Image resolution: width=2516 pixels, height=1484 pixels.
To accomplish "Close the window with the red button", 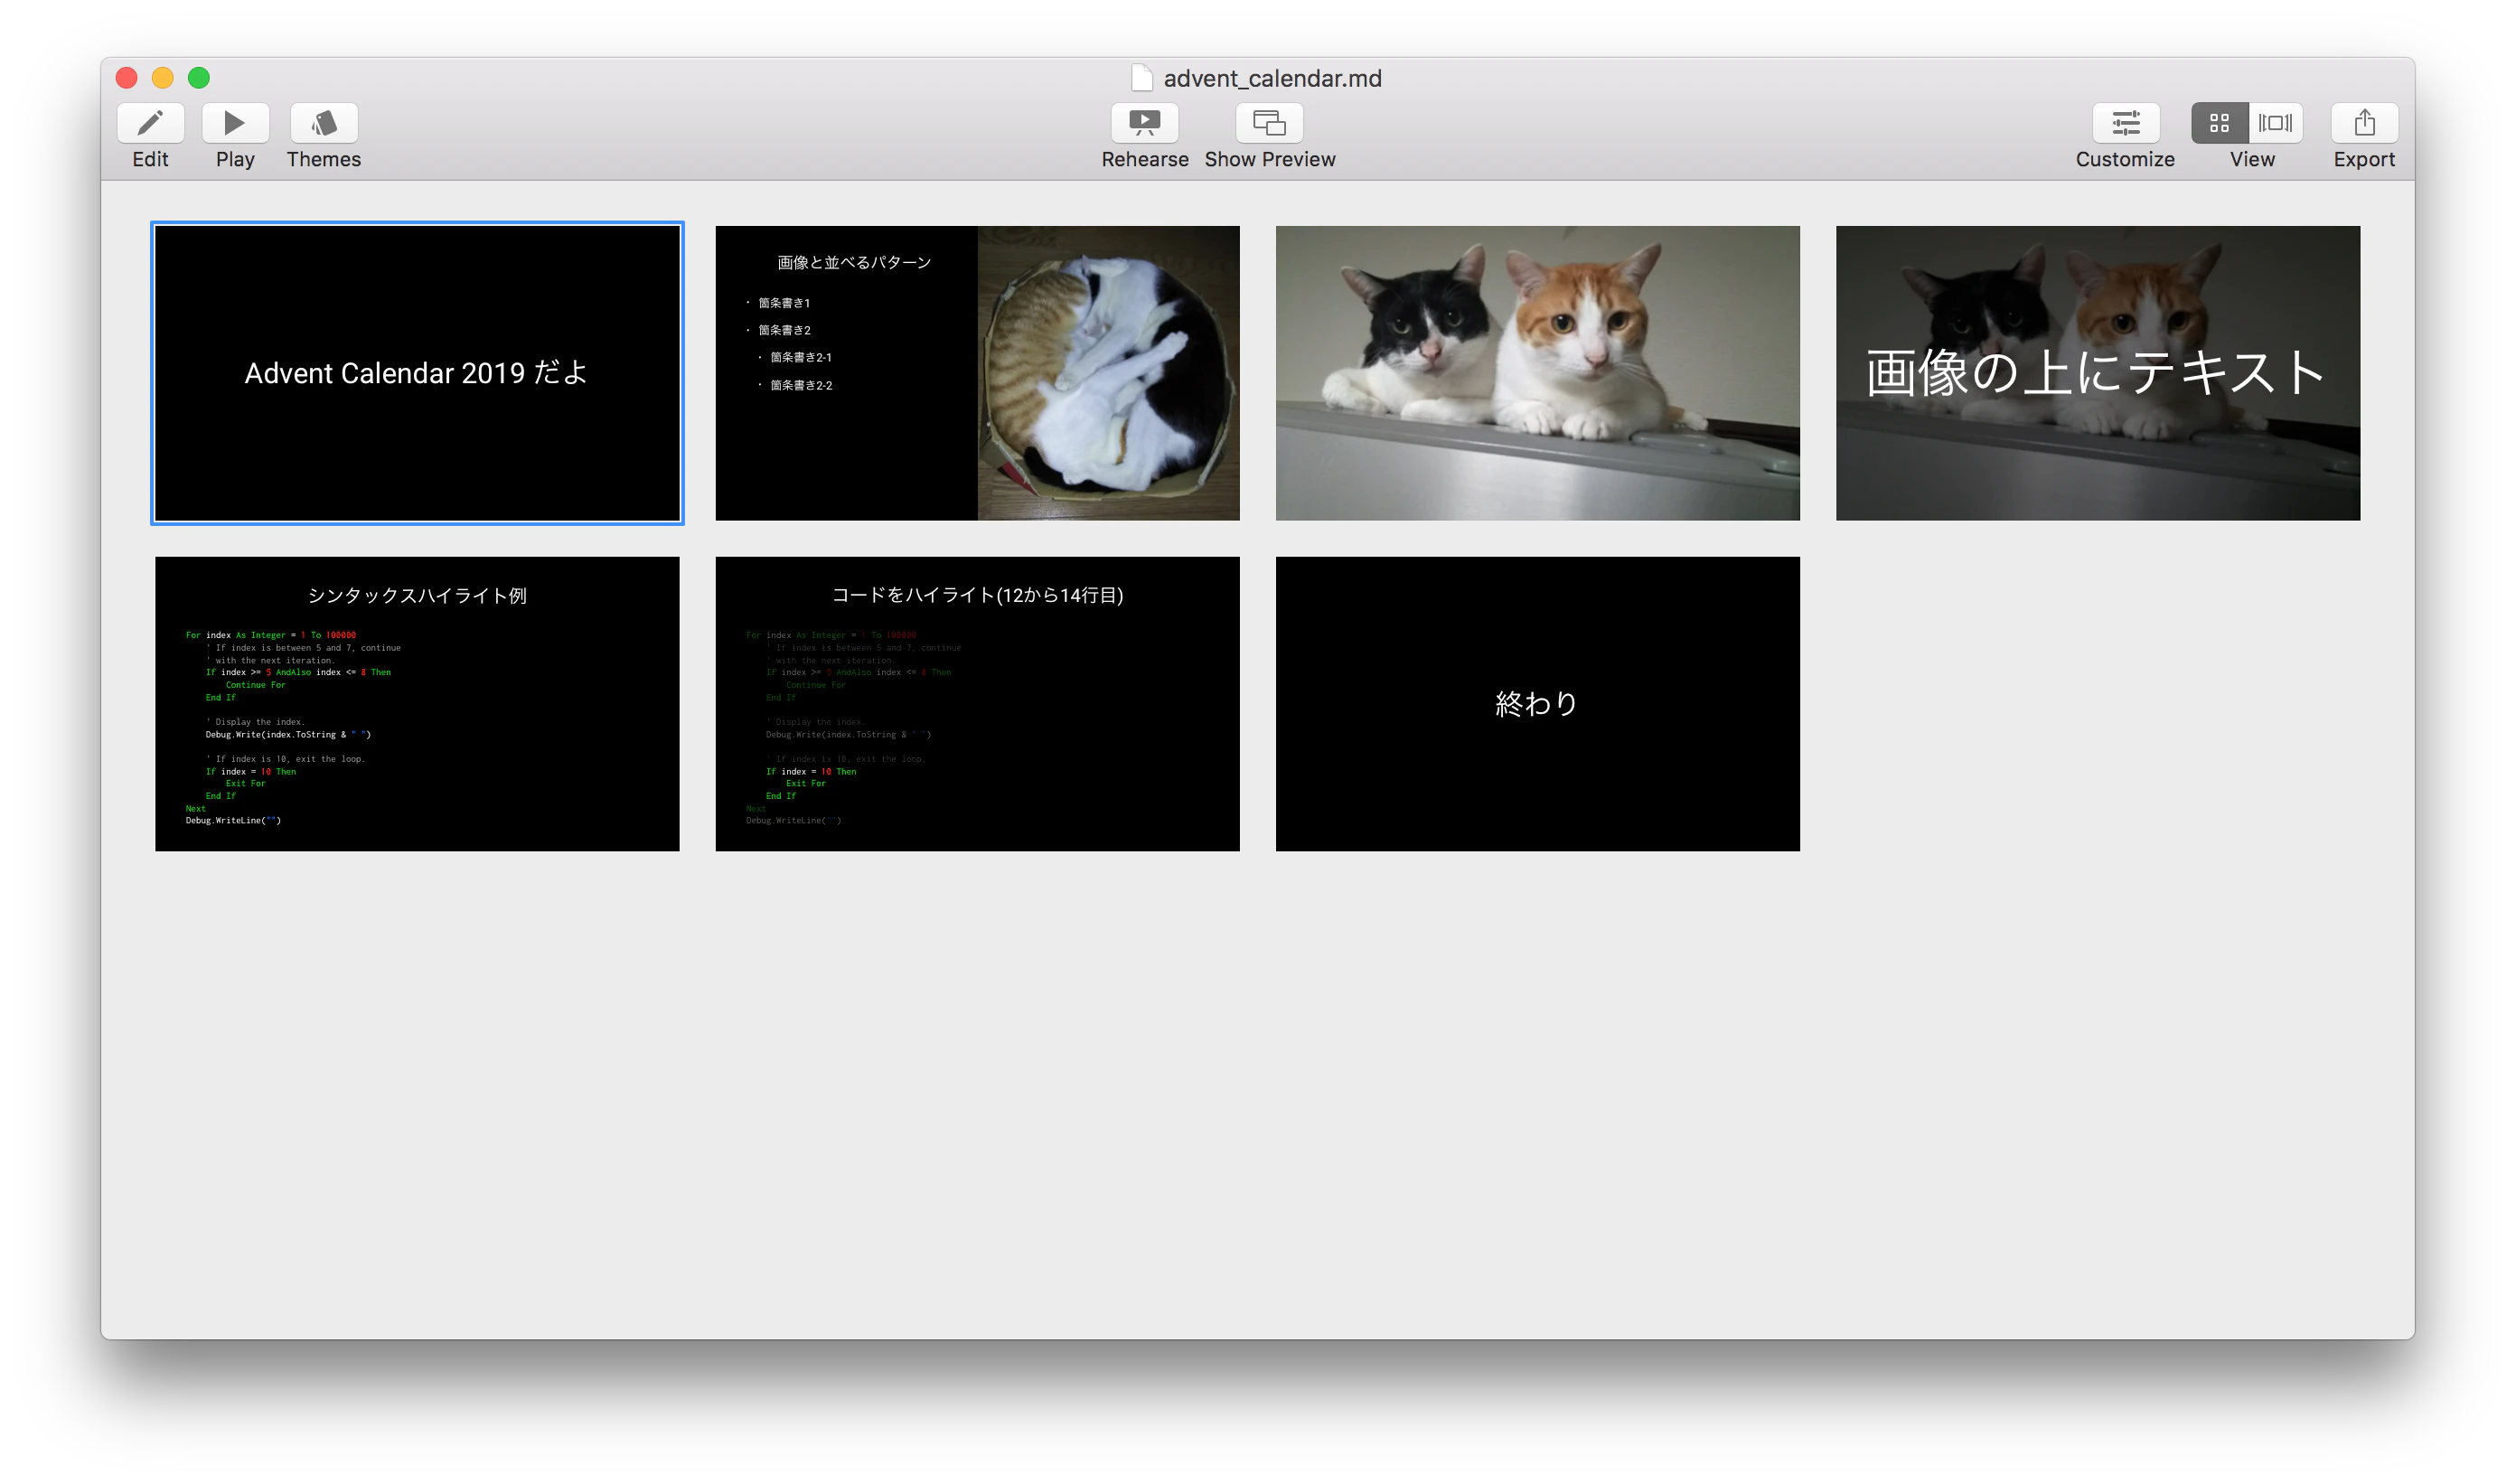I will [127, 78].
